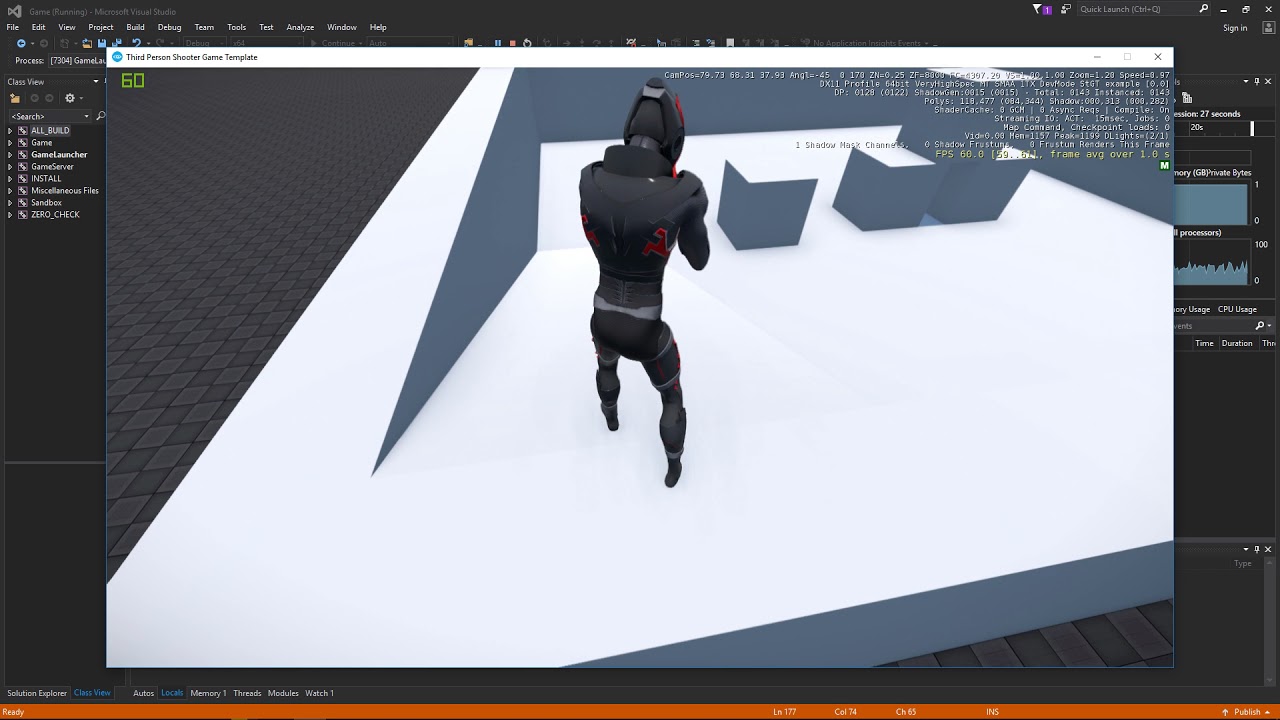Screen dimensions: 1280x720
Task: Click the Events search magnifier in Diagnostic Tools
Action: pyautogui.click(x=1260, y=326)
